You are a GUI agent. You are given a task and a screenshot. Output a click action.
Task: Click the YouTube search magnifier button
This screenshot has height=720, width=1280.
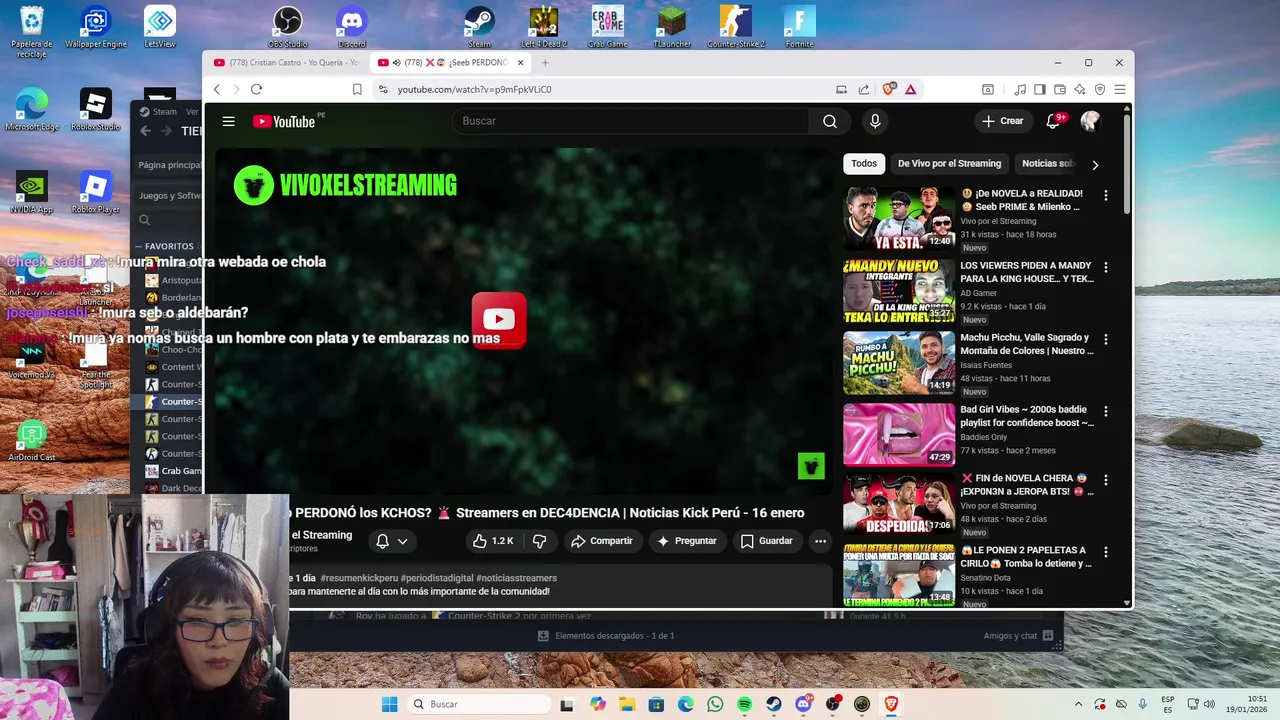(x=830, y=121)
